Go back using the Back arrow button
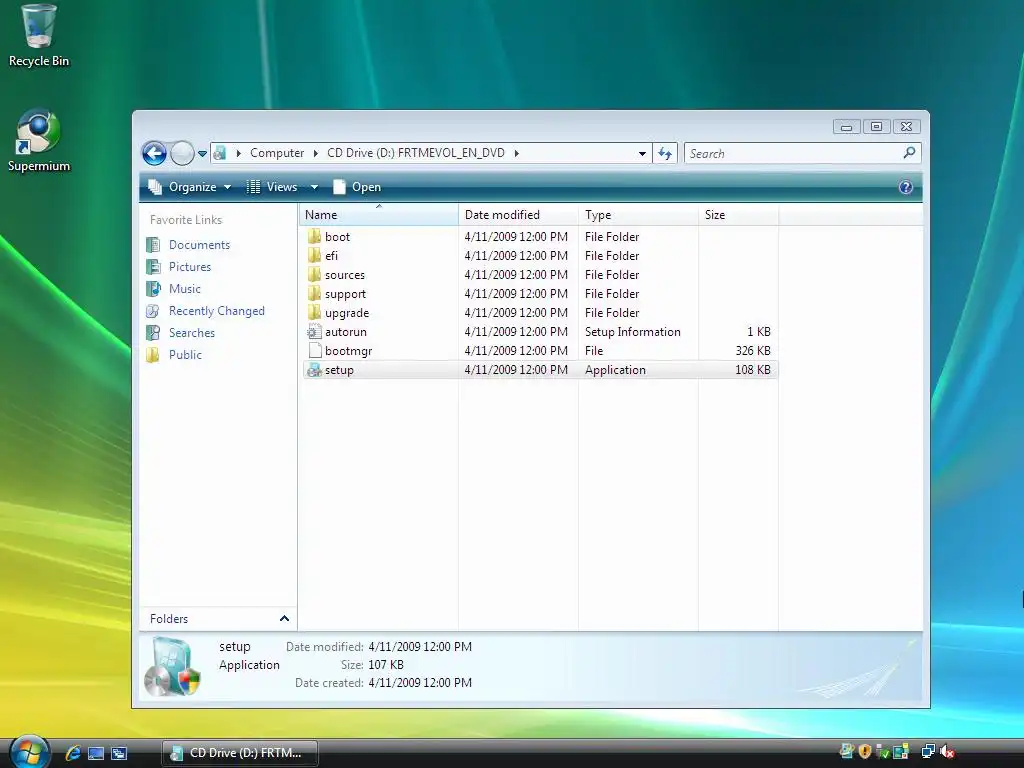Image resolution: width=1024 pixels, height=768 pixels. point(155,153)
